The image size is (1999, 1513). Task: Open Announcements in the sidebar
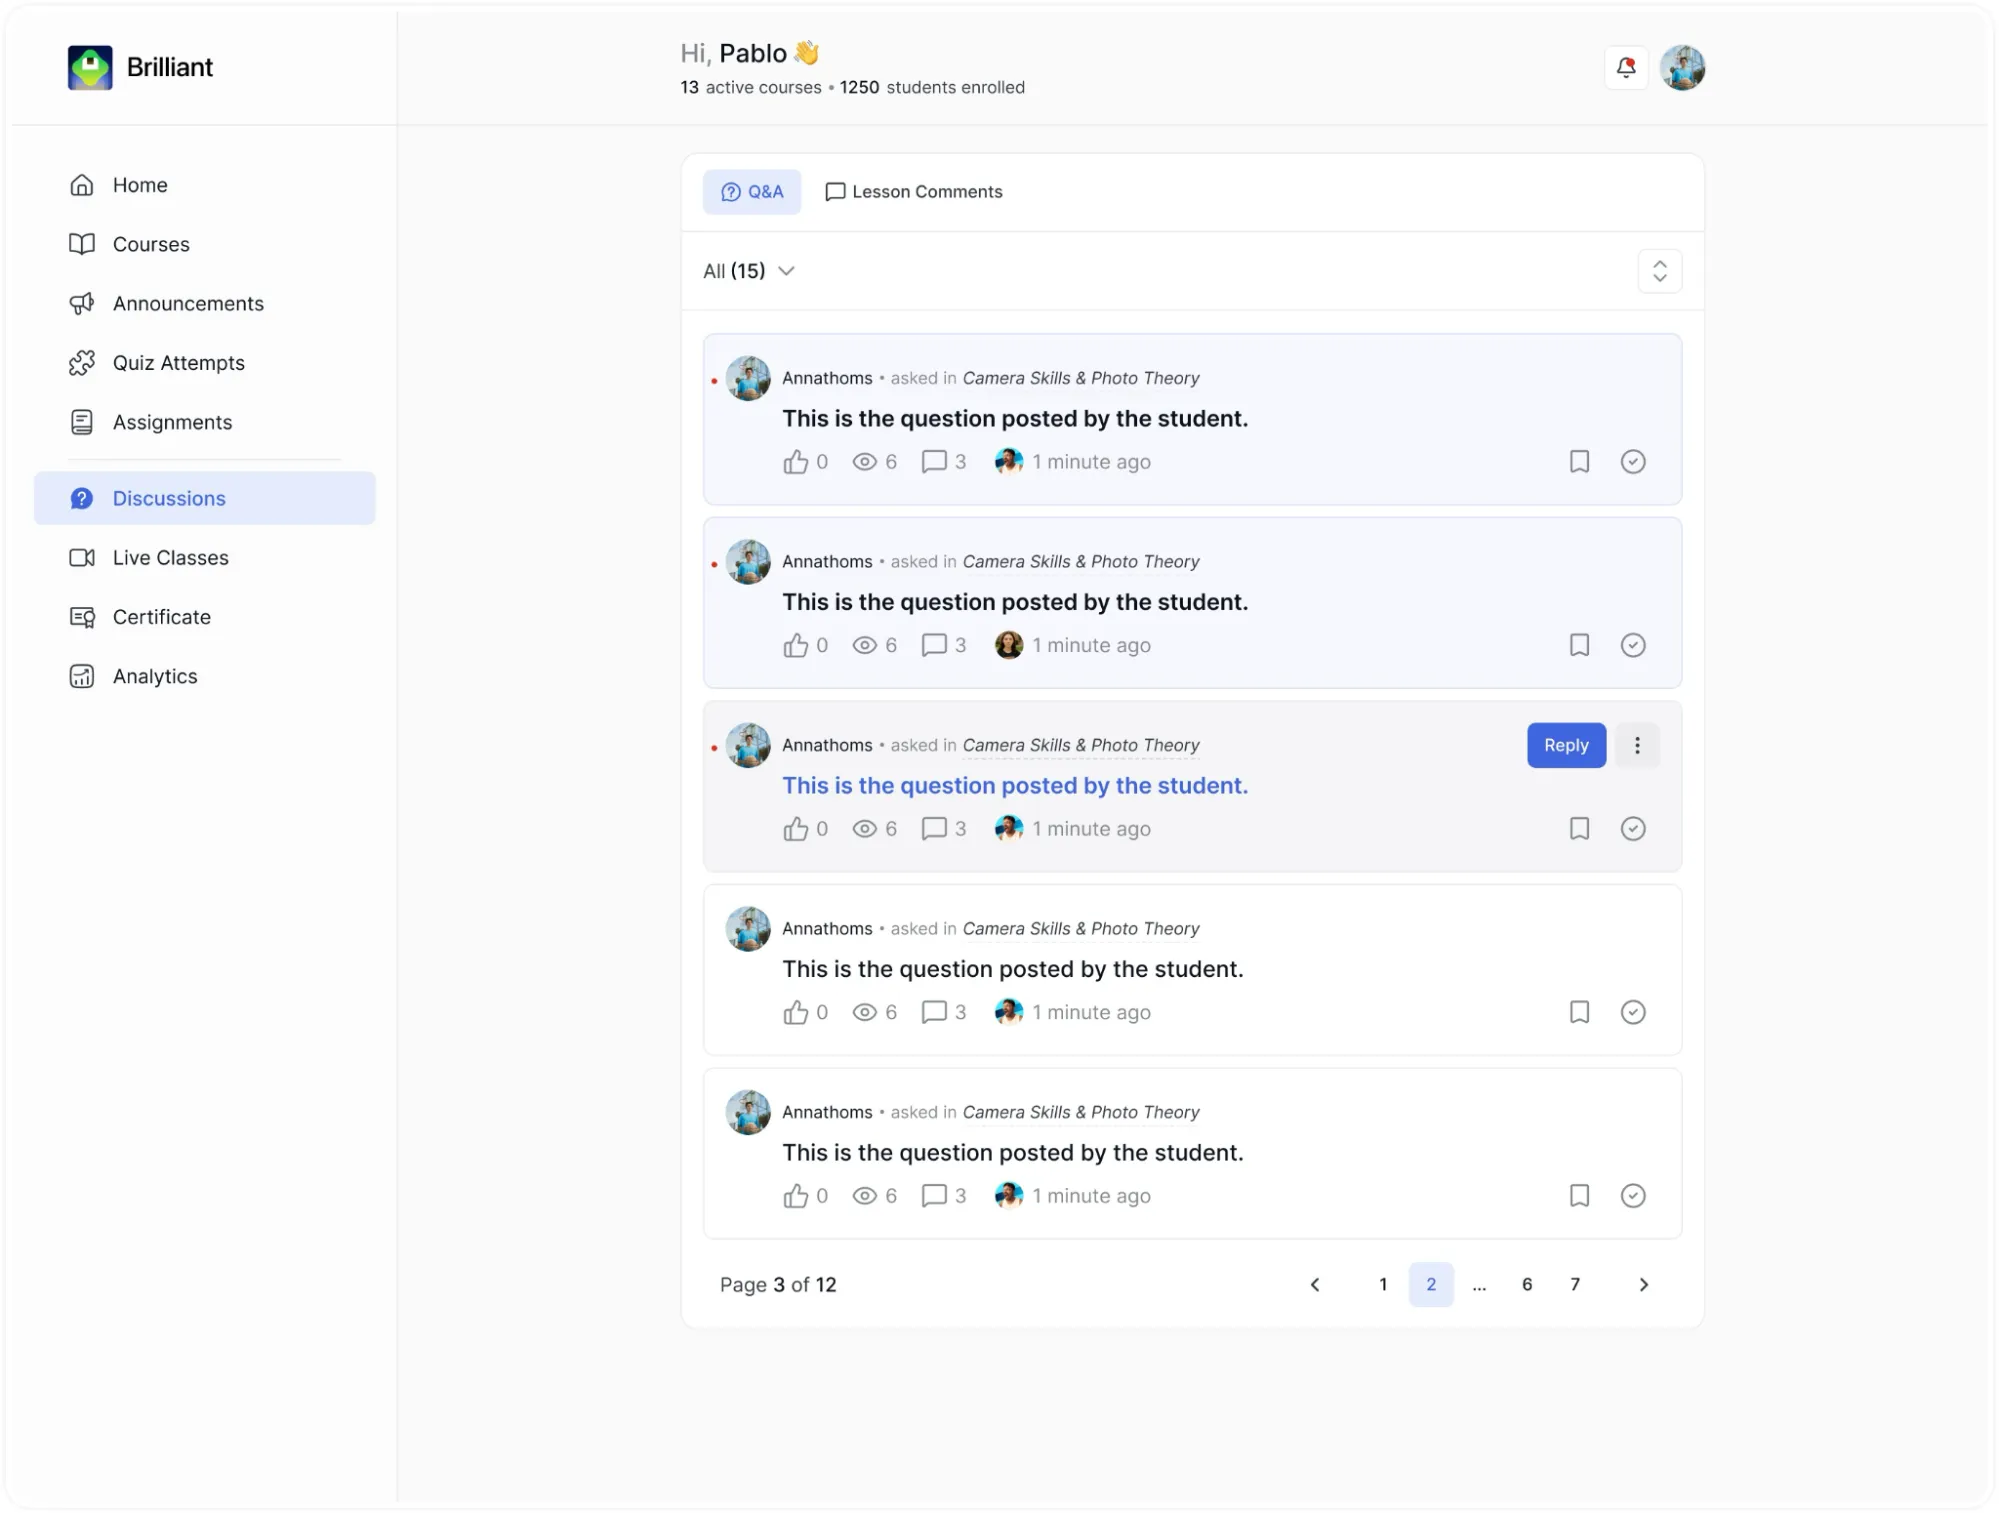tap(205, 303)
